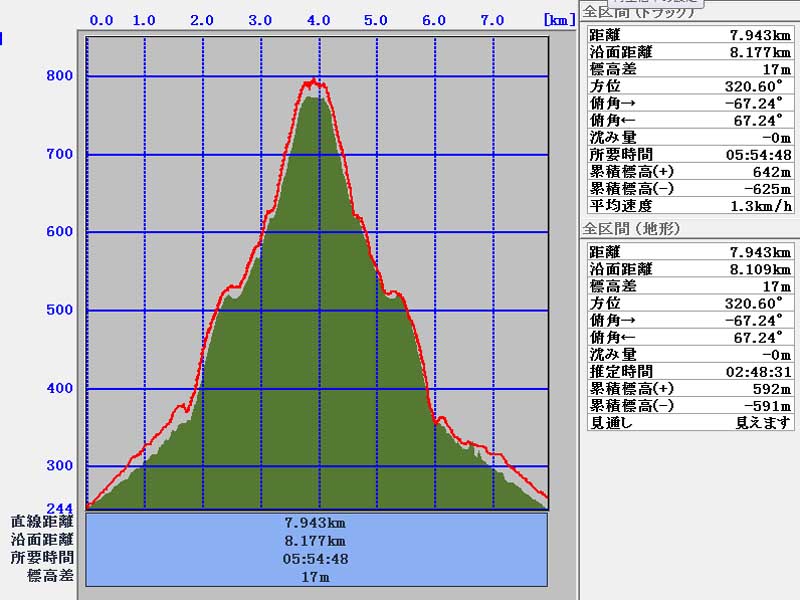The height and width of the screenshot is (600, 800).
Task: Click 17m in the blue summary panel
Action: click(316, 577)
